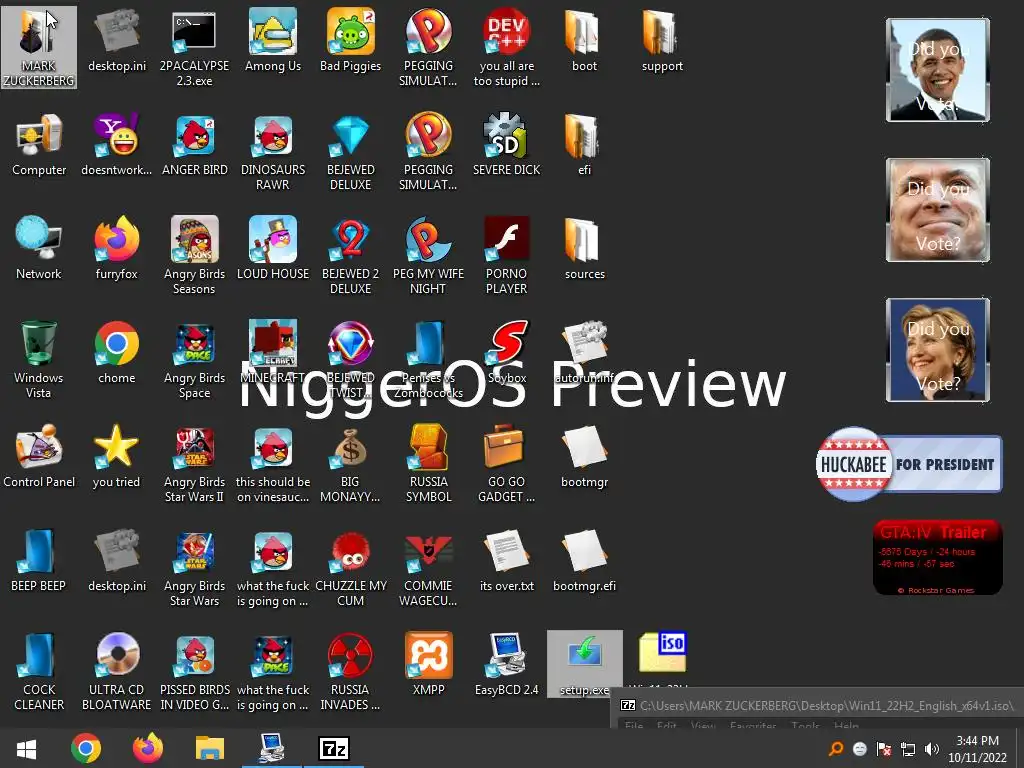Open the DINOSAURS RAWR shortcut

point(273,152)
